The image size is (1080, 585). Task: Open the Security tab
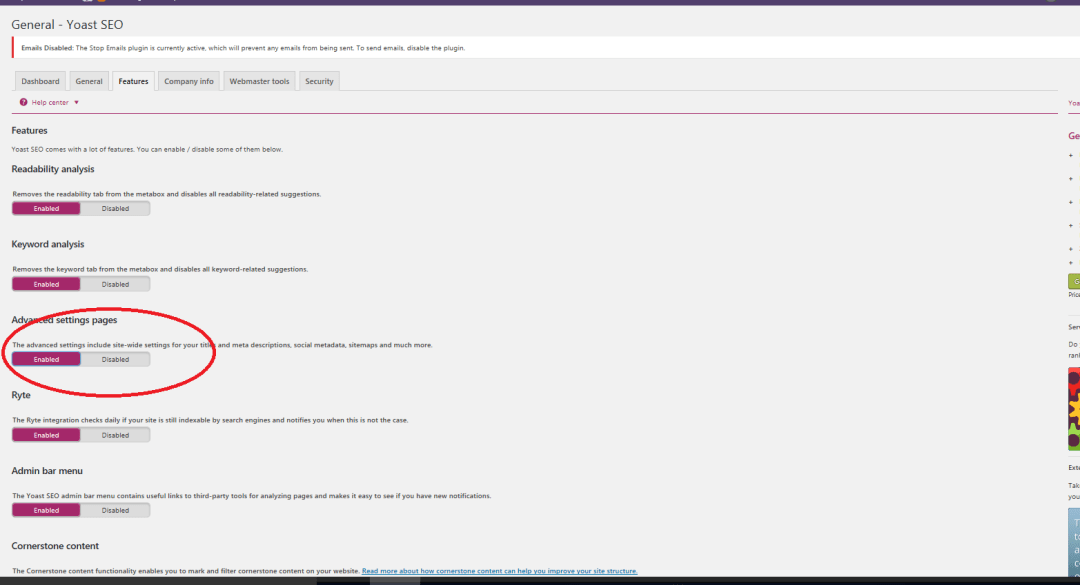[319, 81]
